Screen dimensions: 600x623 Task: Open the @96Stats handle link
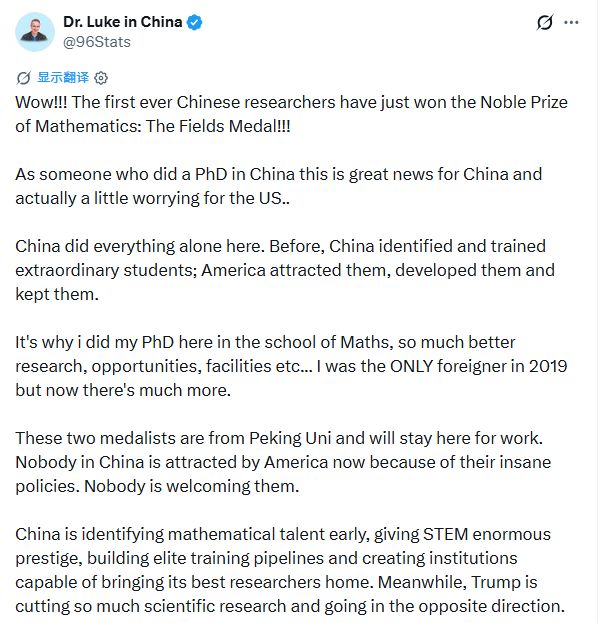point(97,42)
